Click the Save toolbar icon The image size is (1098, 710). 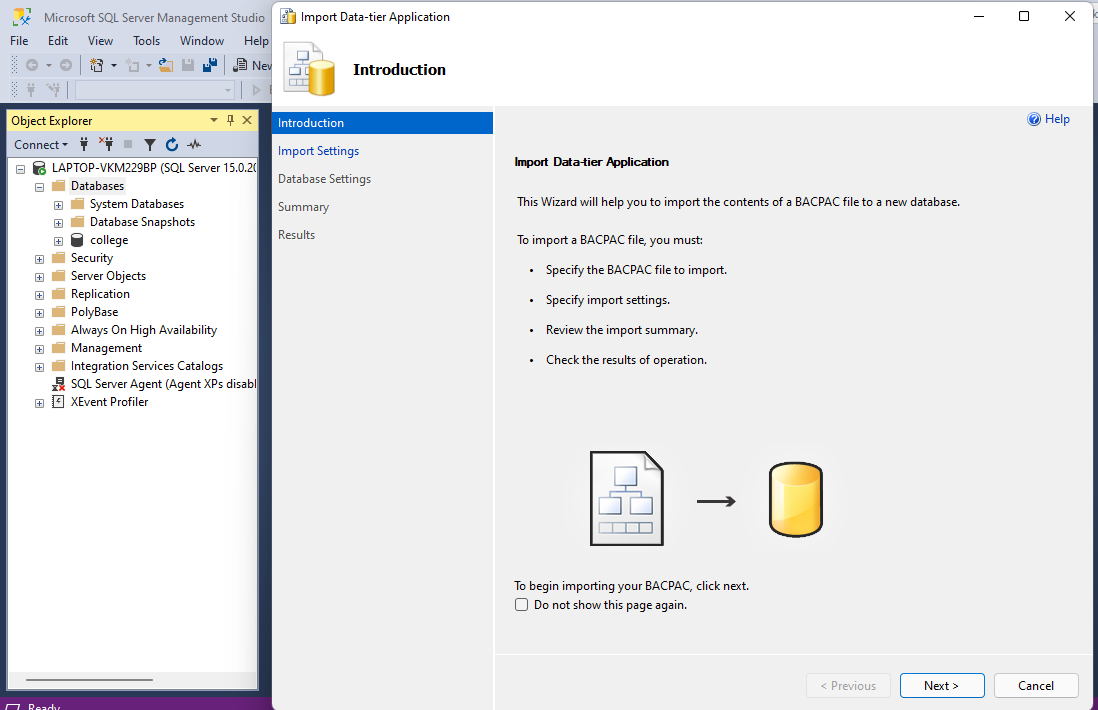coord(188,64)
